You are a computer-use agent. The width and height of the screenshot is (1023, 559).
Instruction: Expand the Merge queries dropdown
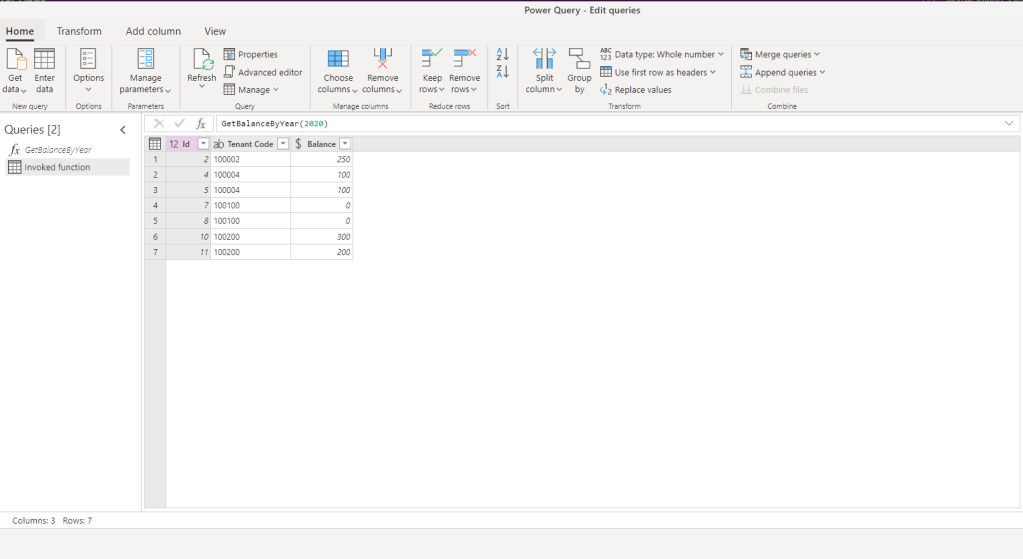[817, 54]
